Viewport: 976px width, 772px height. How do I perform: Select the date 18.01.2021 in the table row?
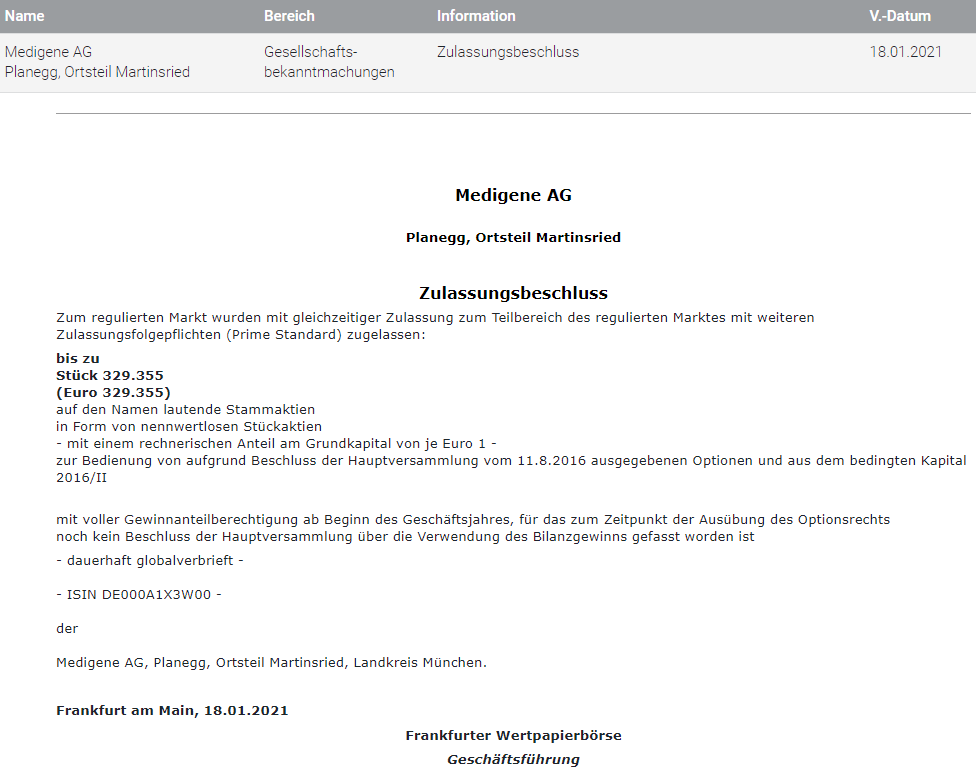click(905, 52)
